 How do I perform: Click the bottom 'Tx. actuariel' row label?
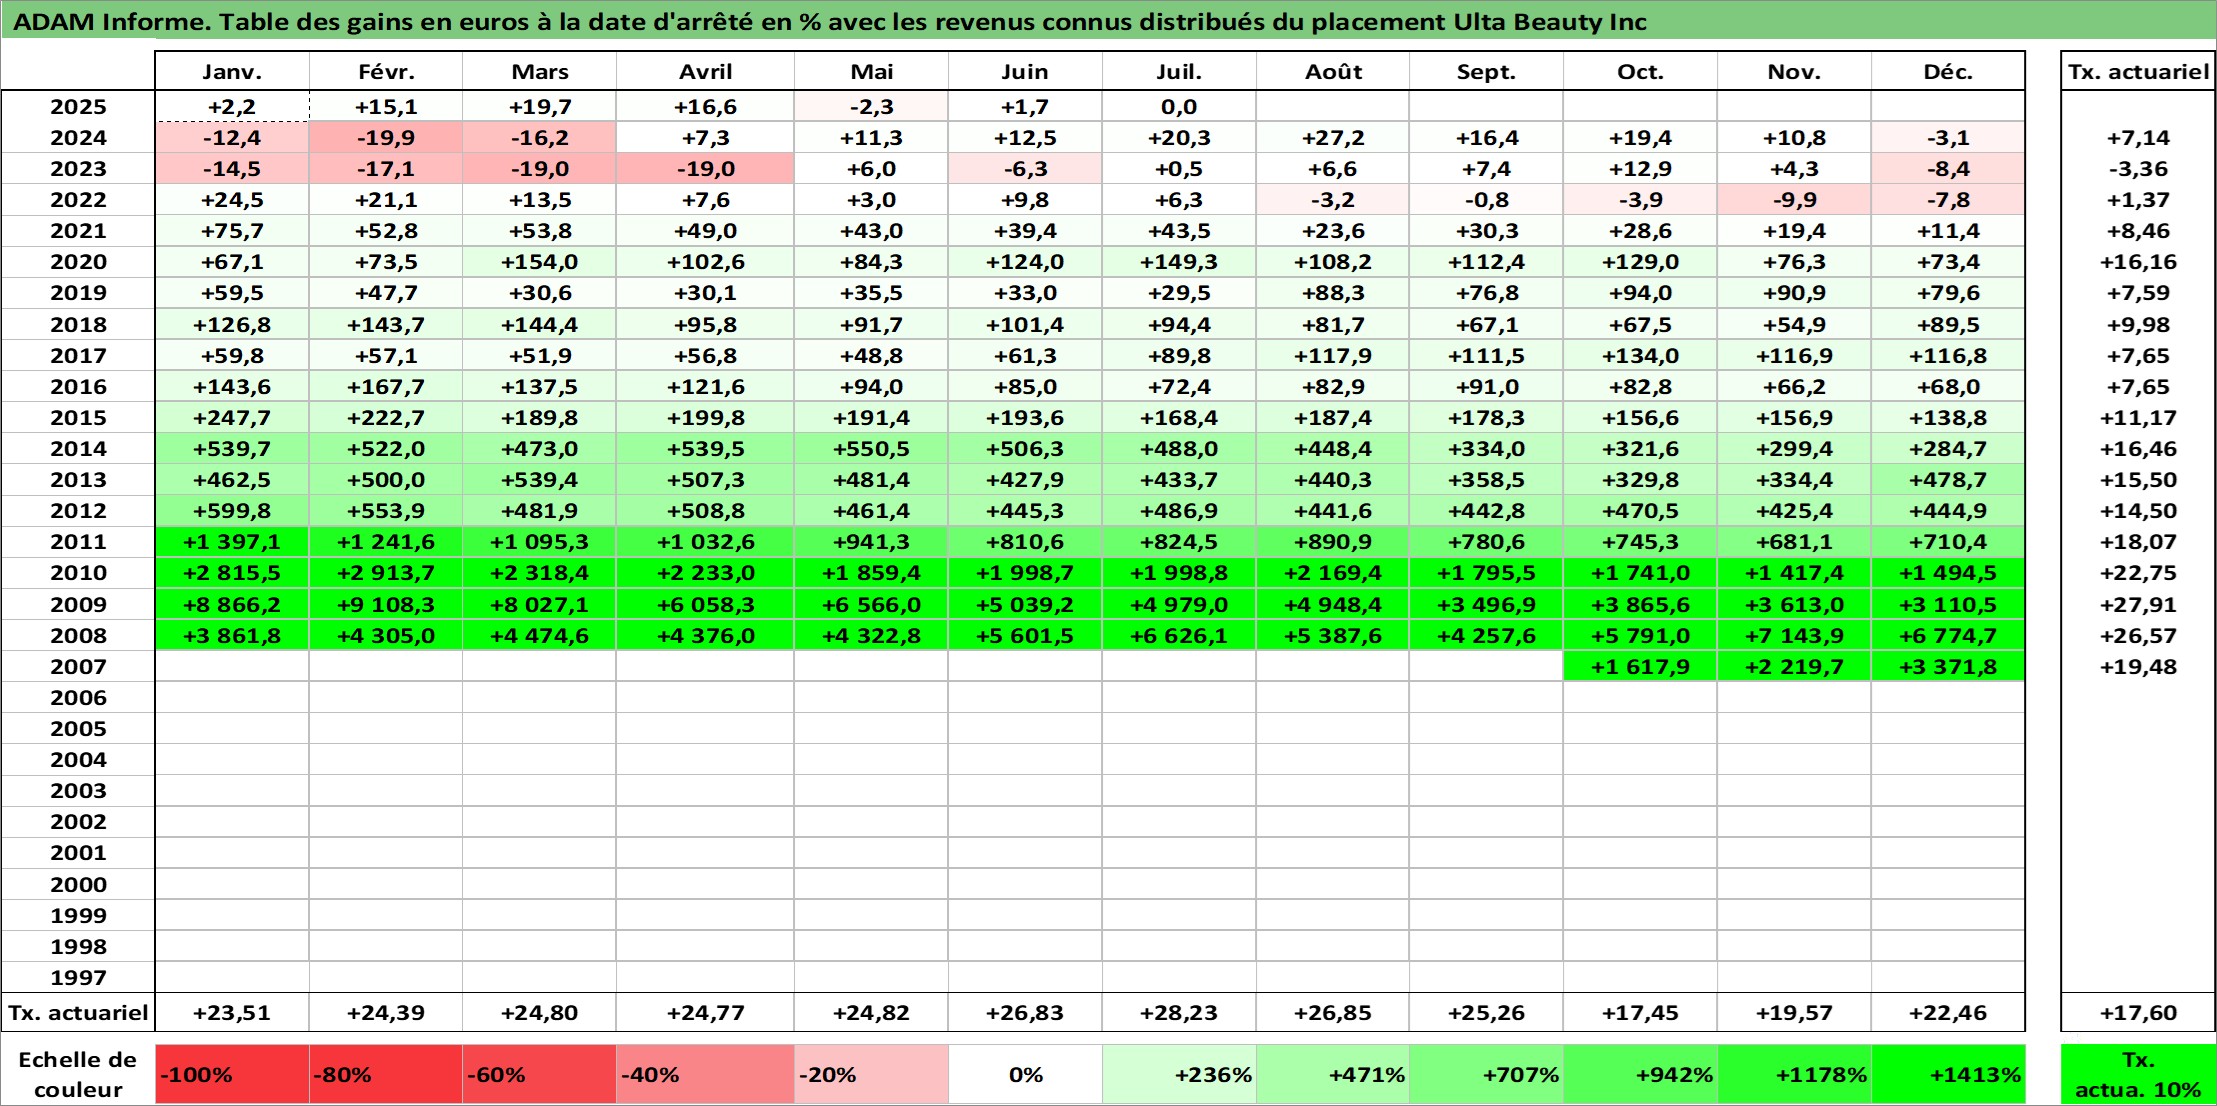pyautogui.click(x=78, y=1012)
